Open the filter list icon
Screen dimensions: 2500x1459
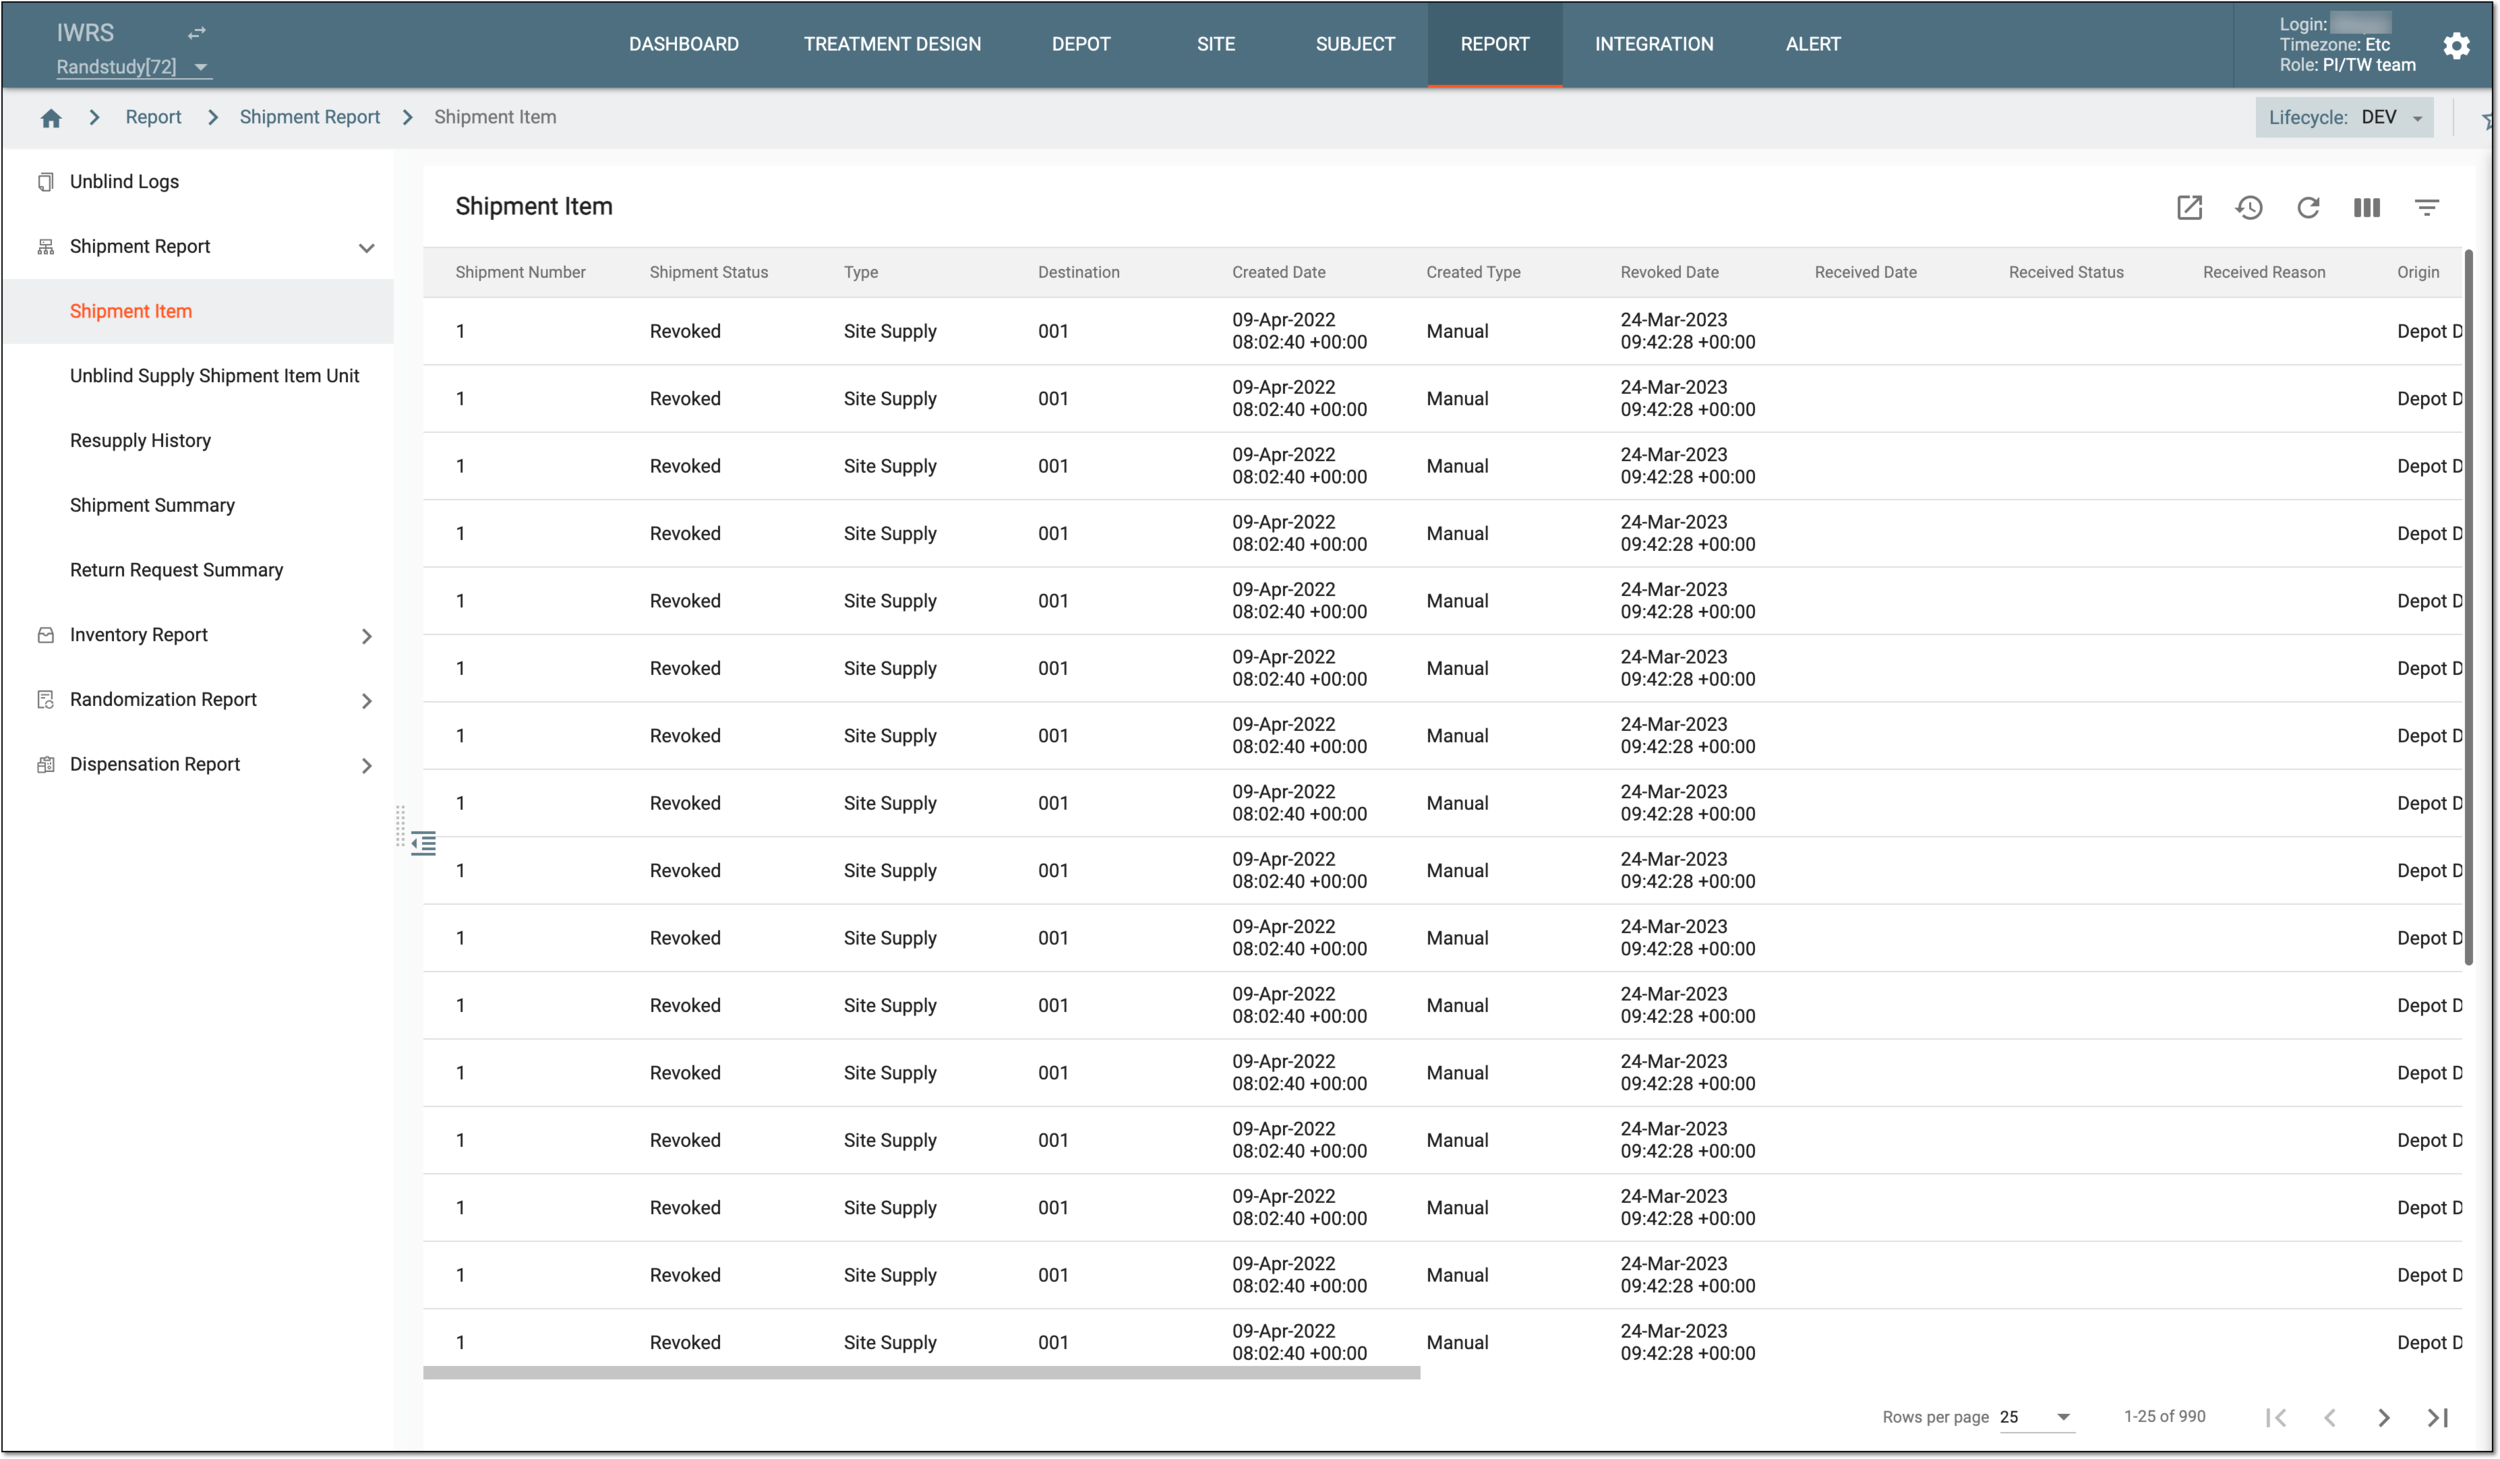2427,207
